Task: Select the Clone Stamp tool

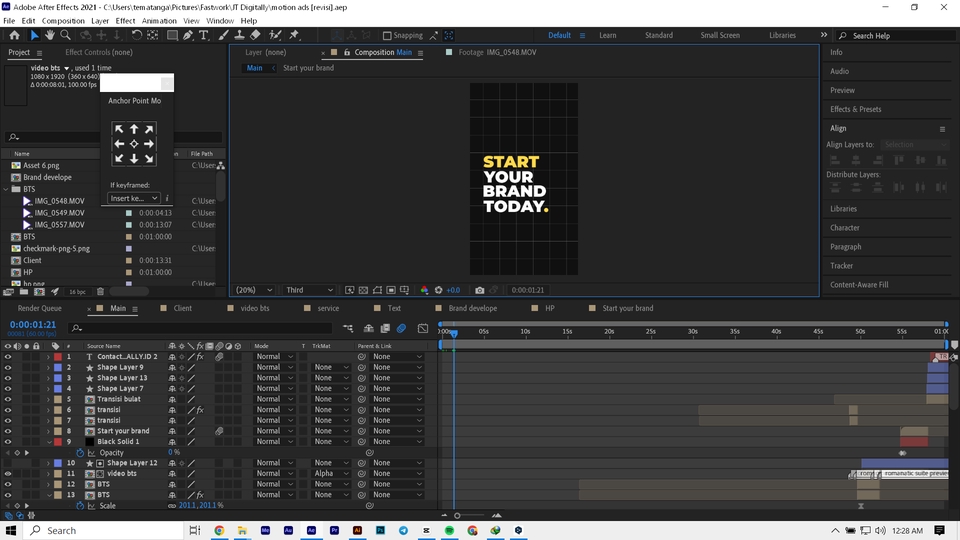Action: click(239, 36)
